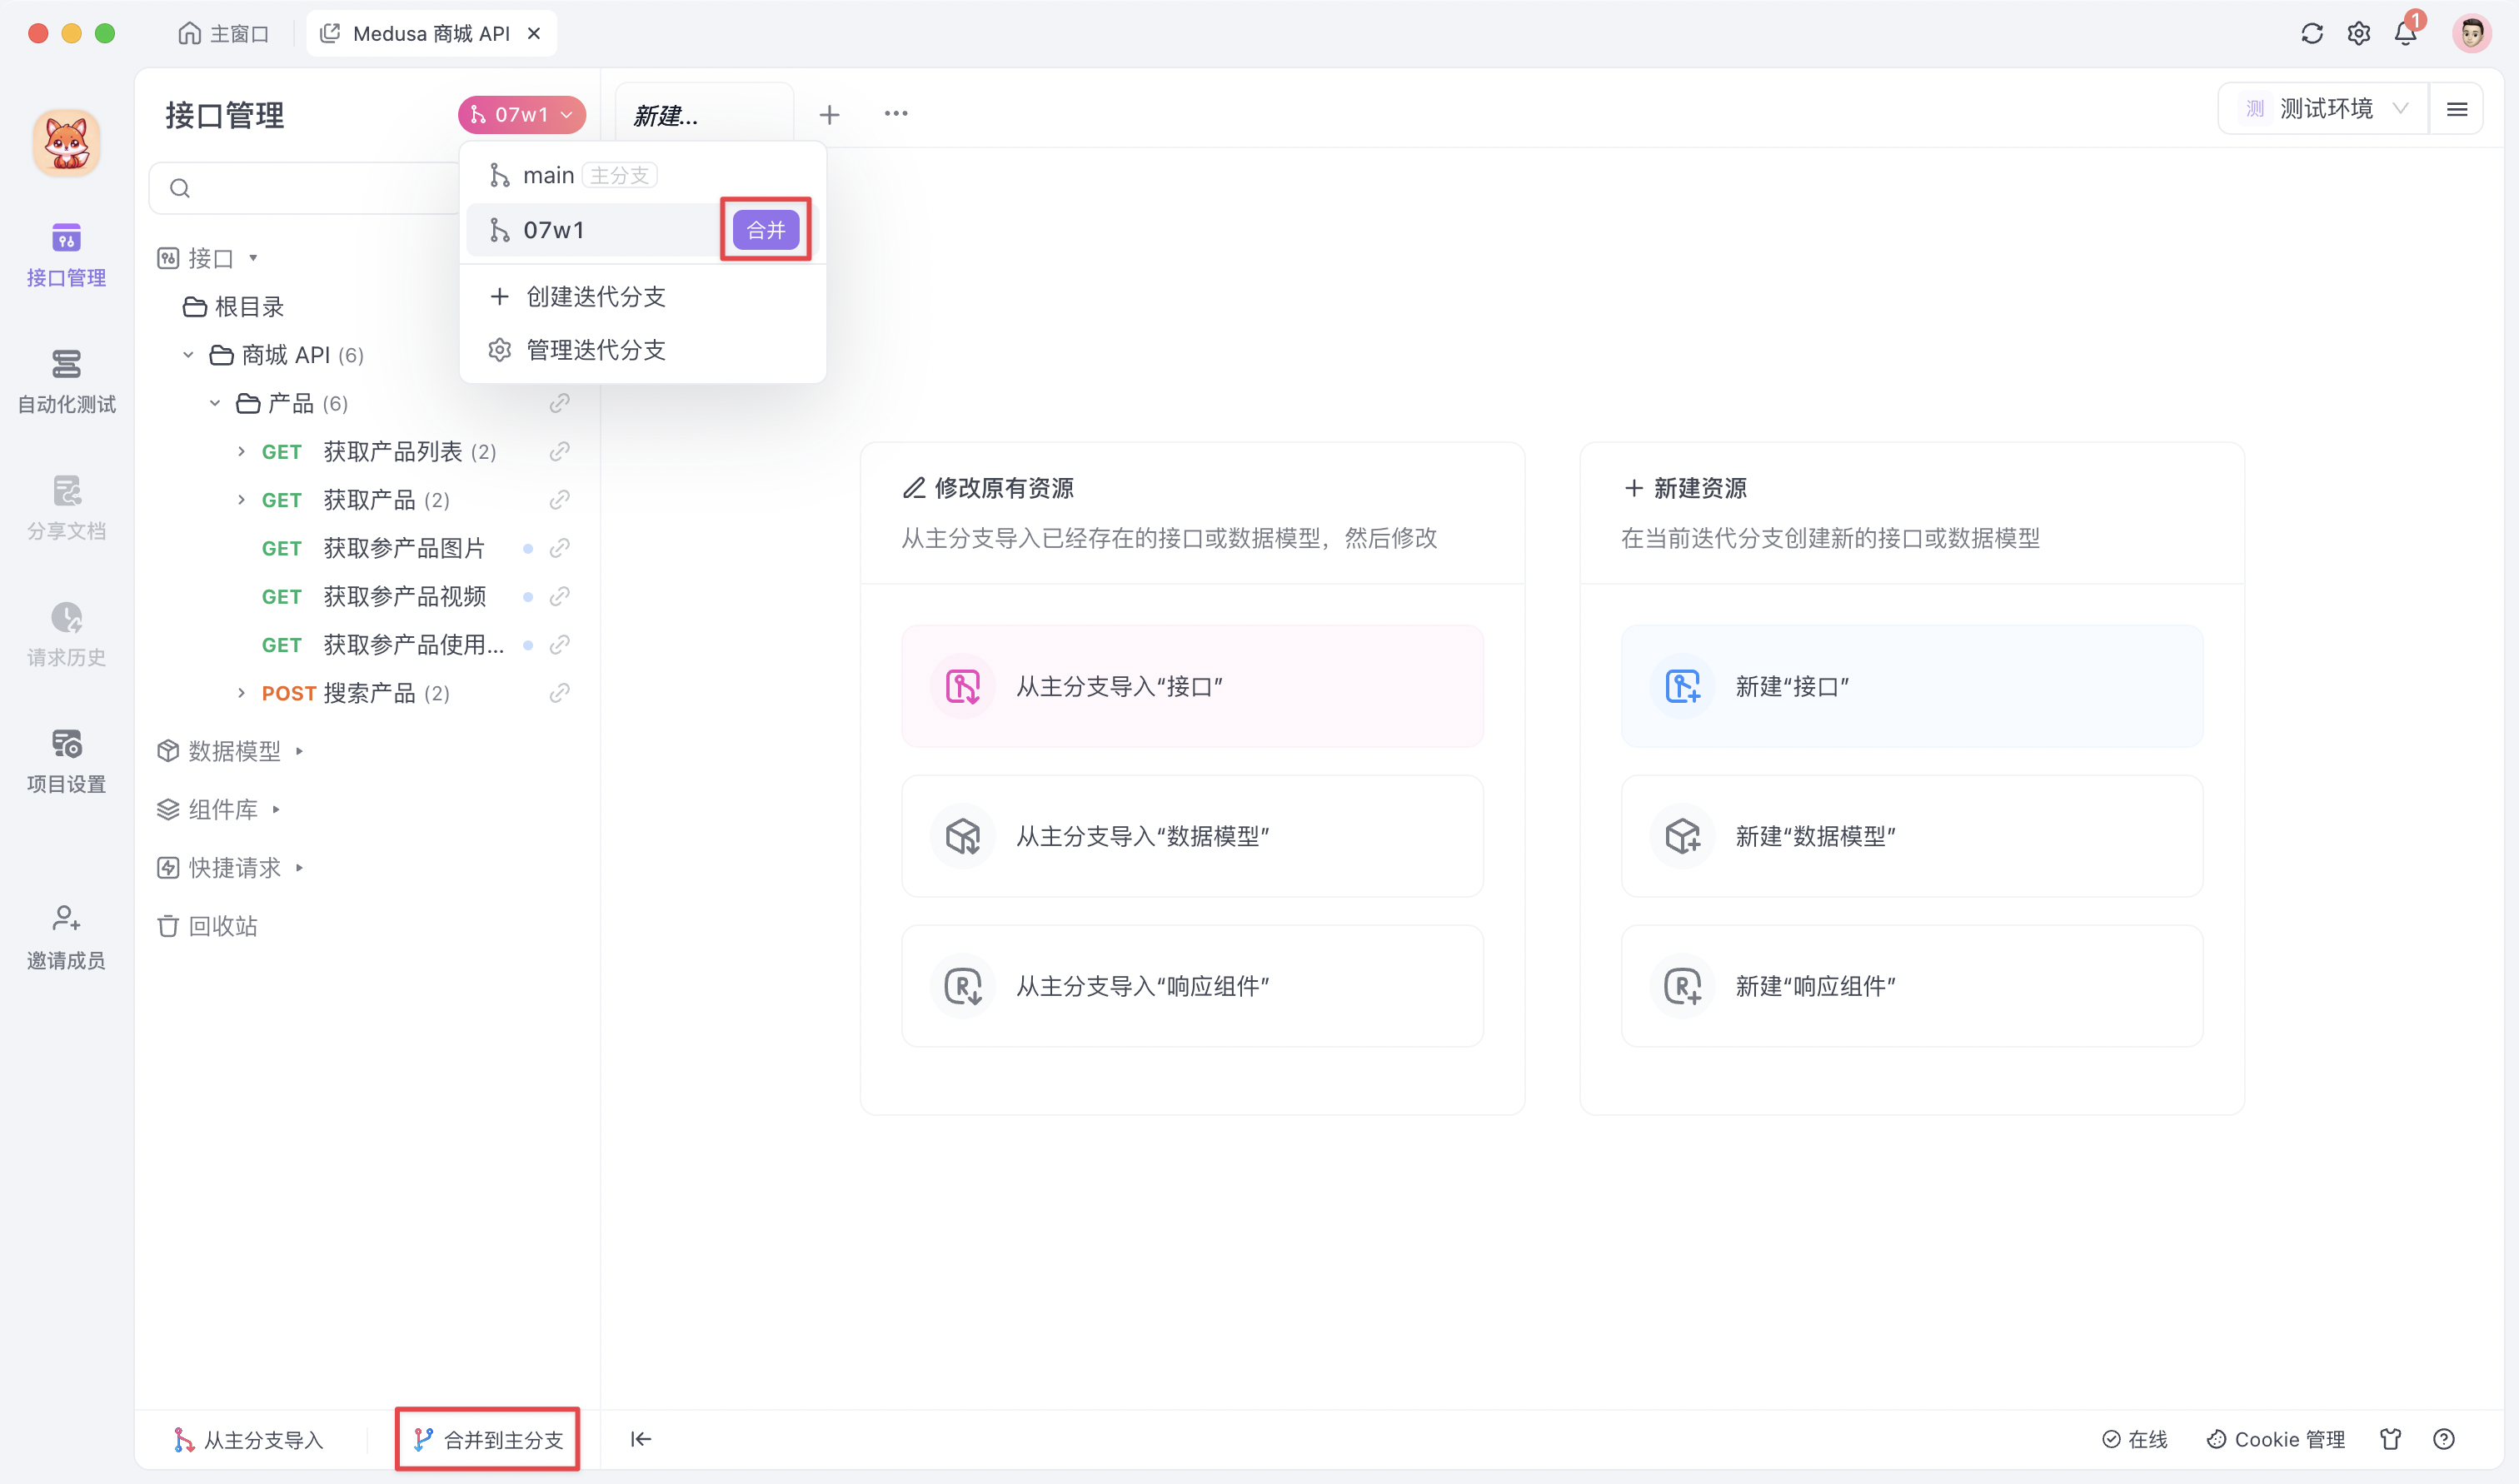Click the notification bell icon
This screenshot has height=1484, width=2519.
click(x=2405, y=33)
